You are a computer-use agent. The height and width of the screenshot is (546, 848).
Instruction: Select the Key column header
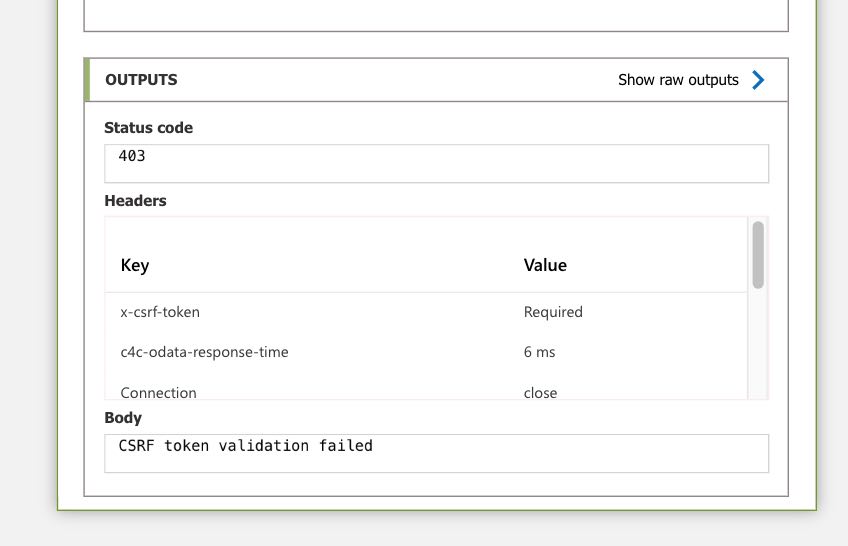point(135,265)
